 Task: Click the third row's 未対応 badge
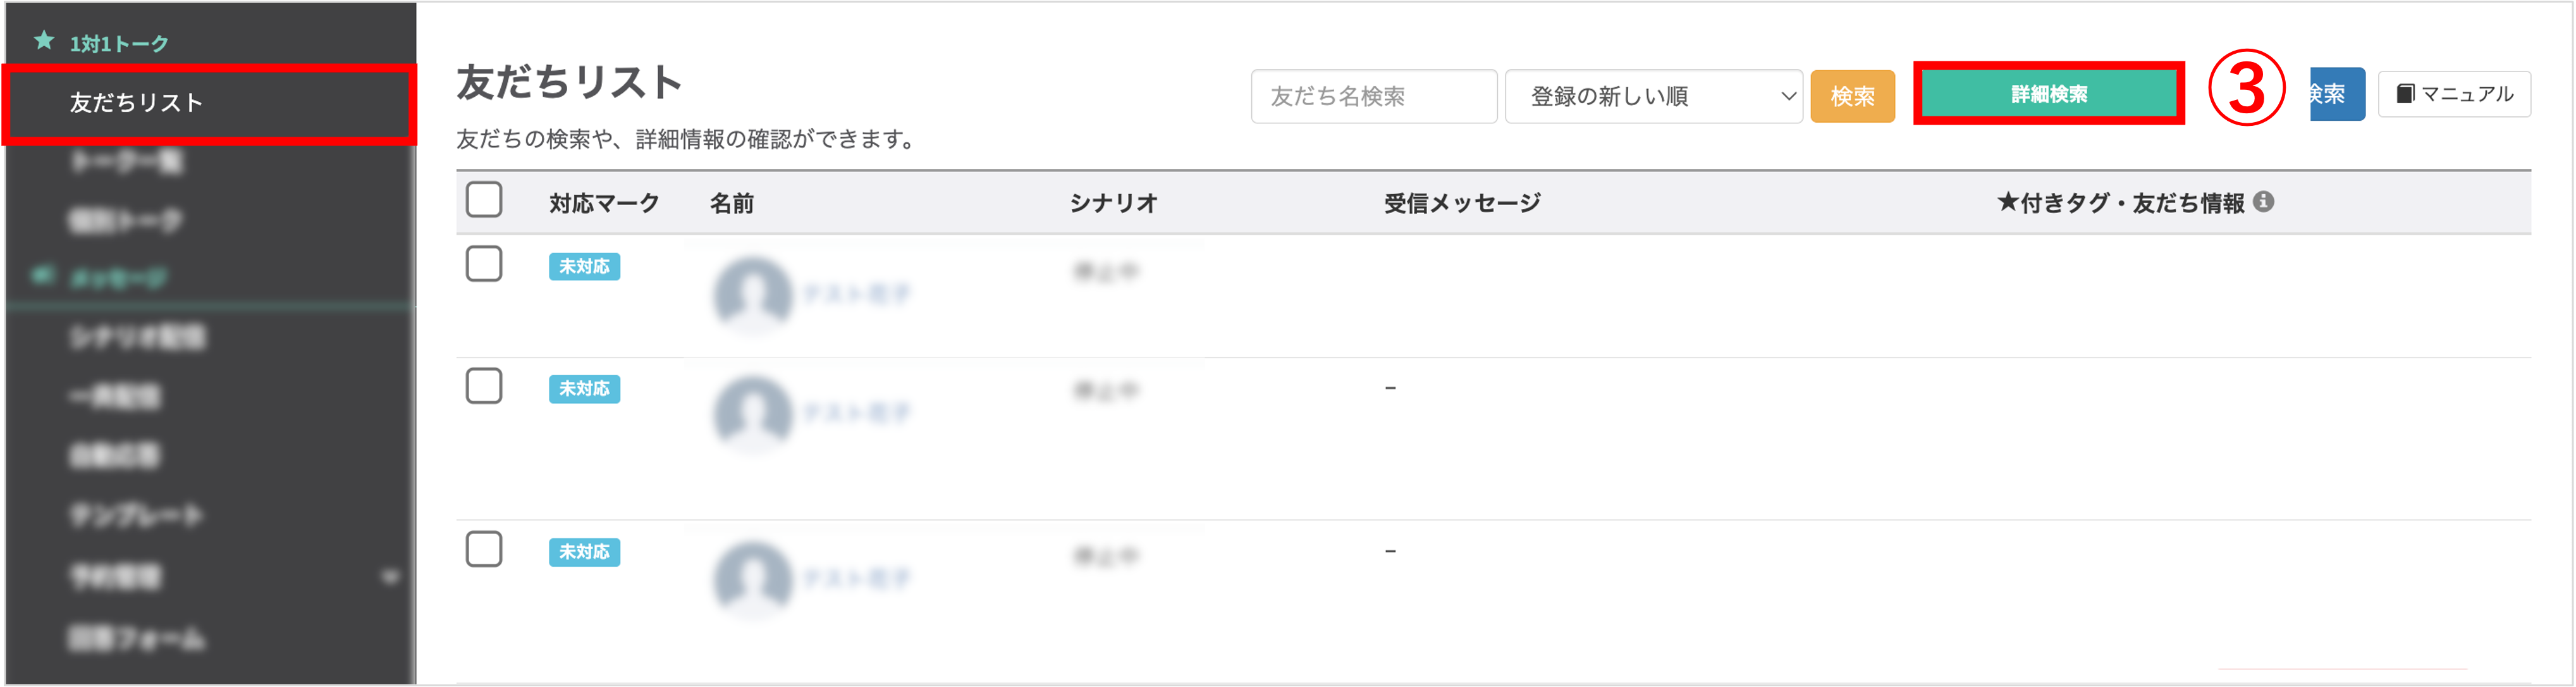(x=584, y=552)
